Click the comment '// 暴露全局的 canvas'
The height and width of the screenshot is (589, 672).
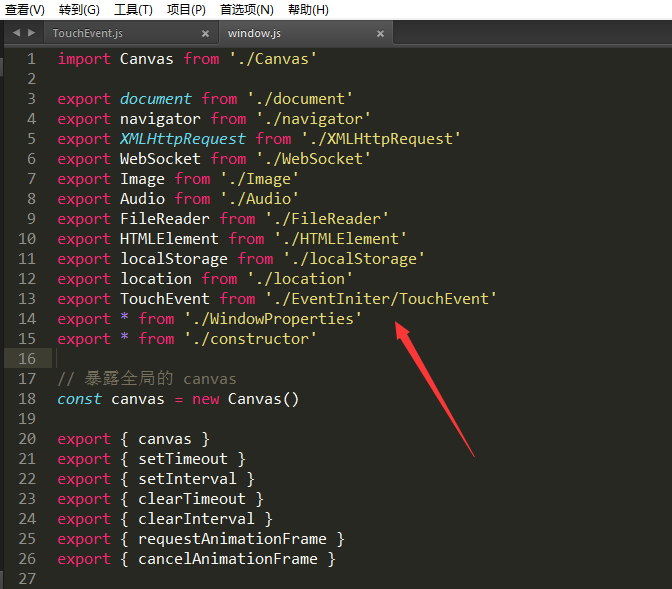click(x=147, y=379)
